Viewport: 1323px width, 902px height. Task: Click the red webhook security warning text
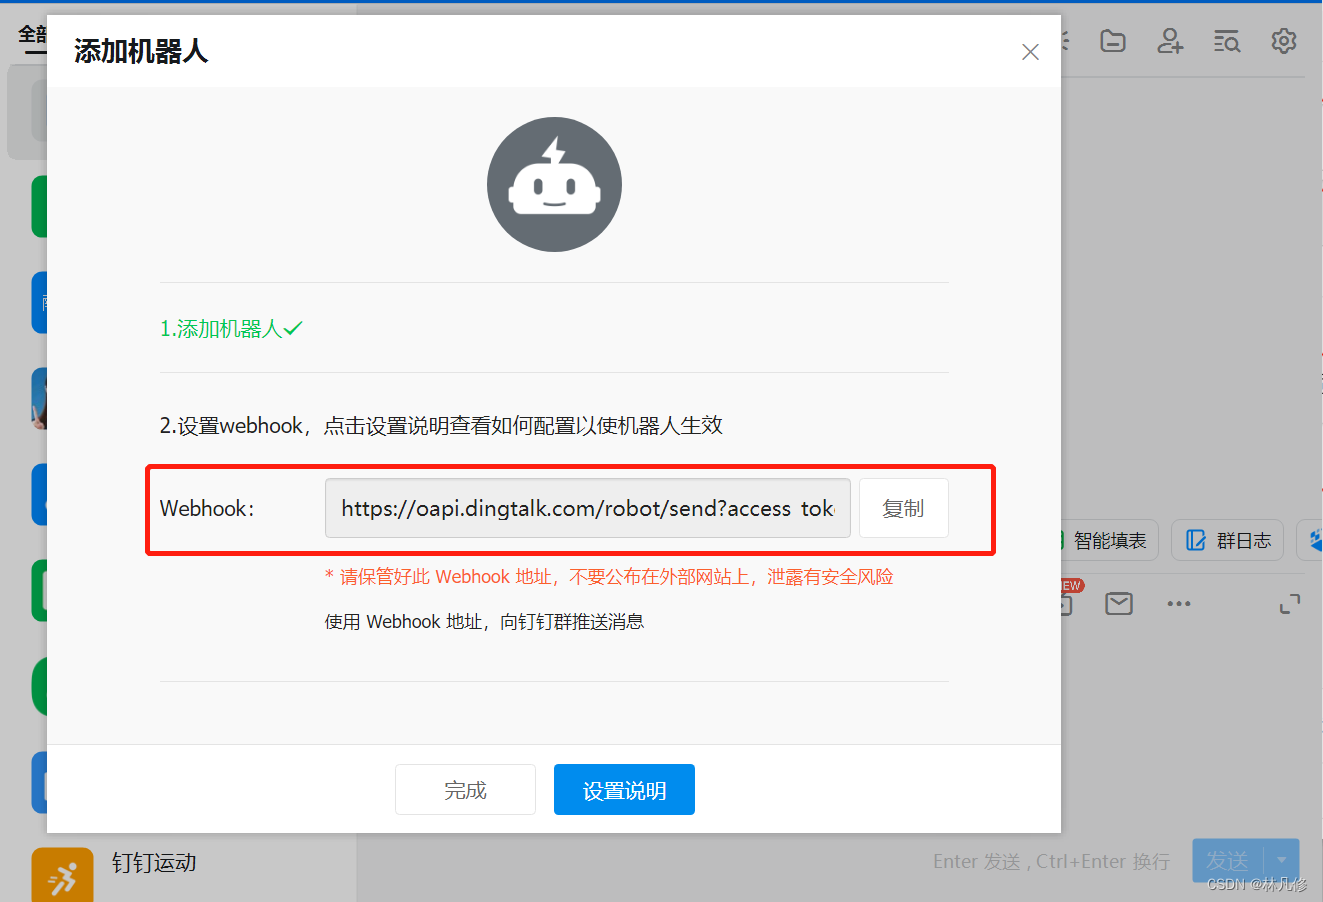609,577
